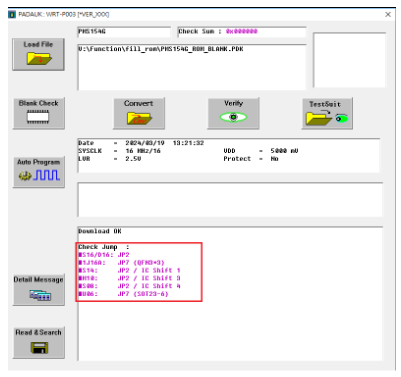
Task: Click the Blank Check button
Action: (x=39, y=113)
